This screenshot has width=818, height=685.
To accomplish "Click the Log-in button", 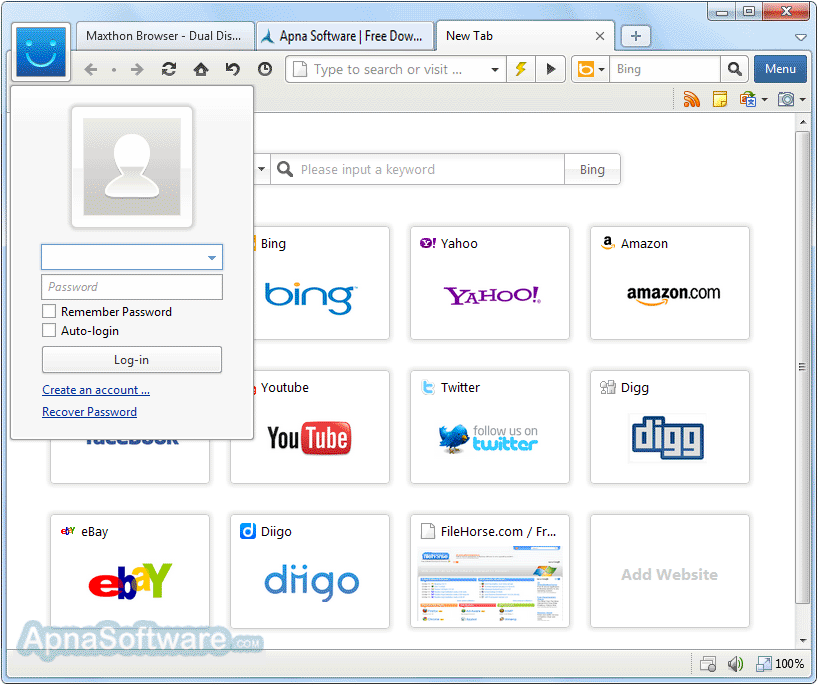I will click(131, 359).
